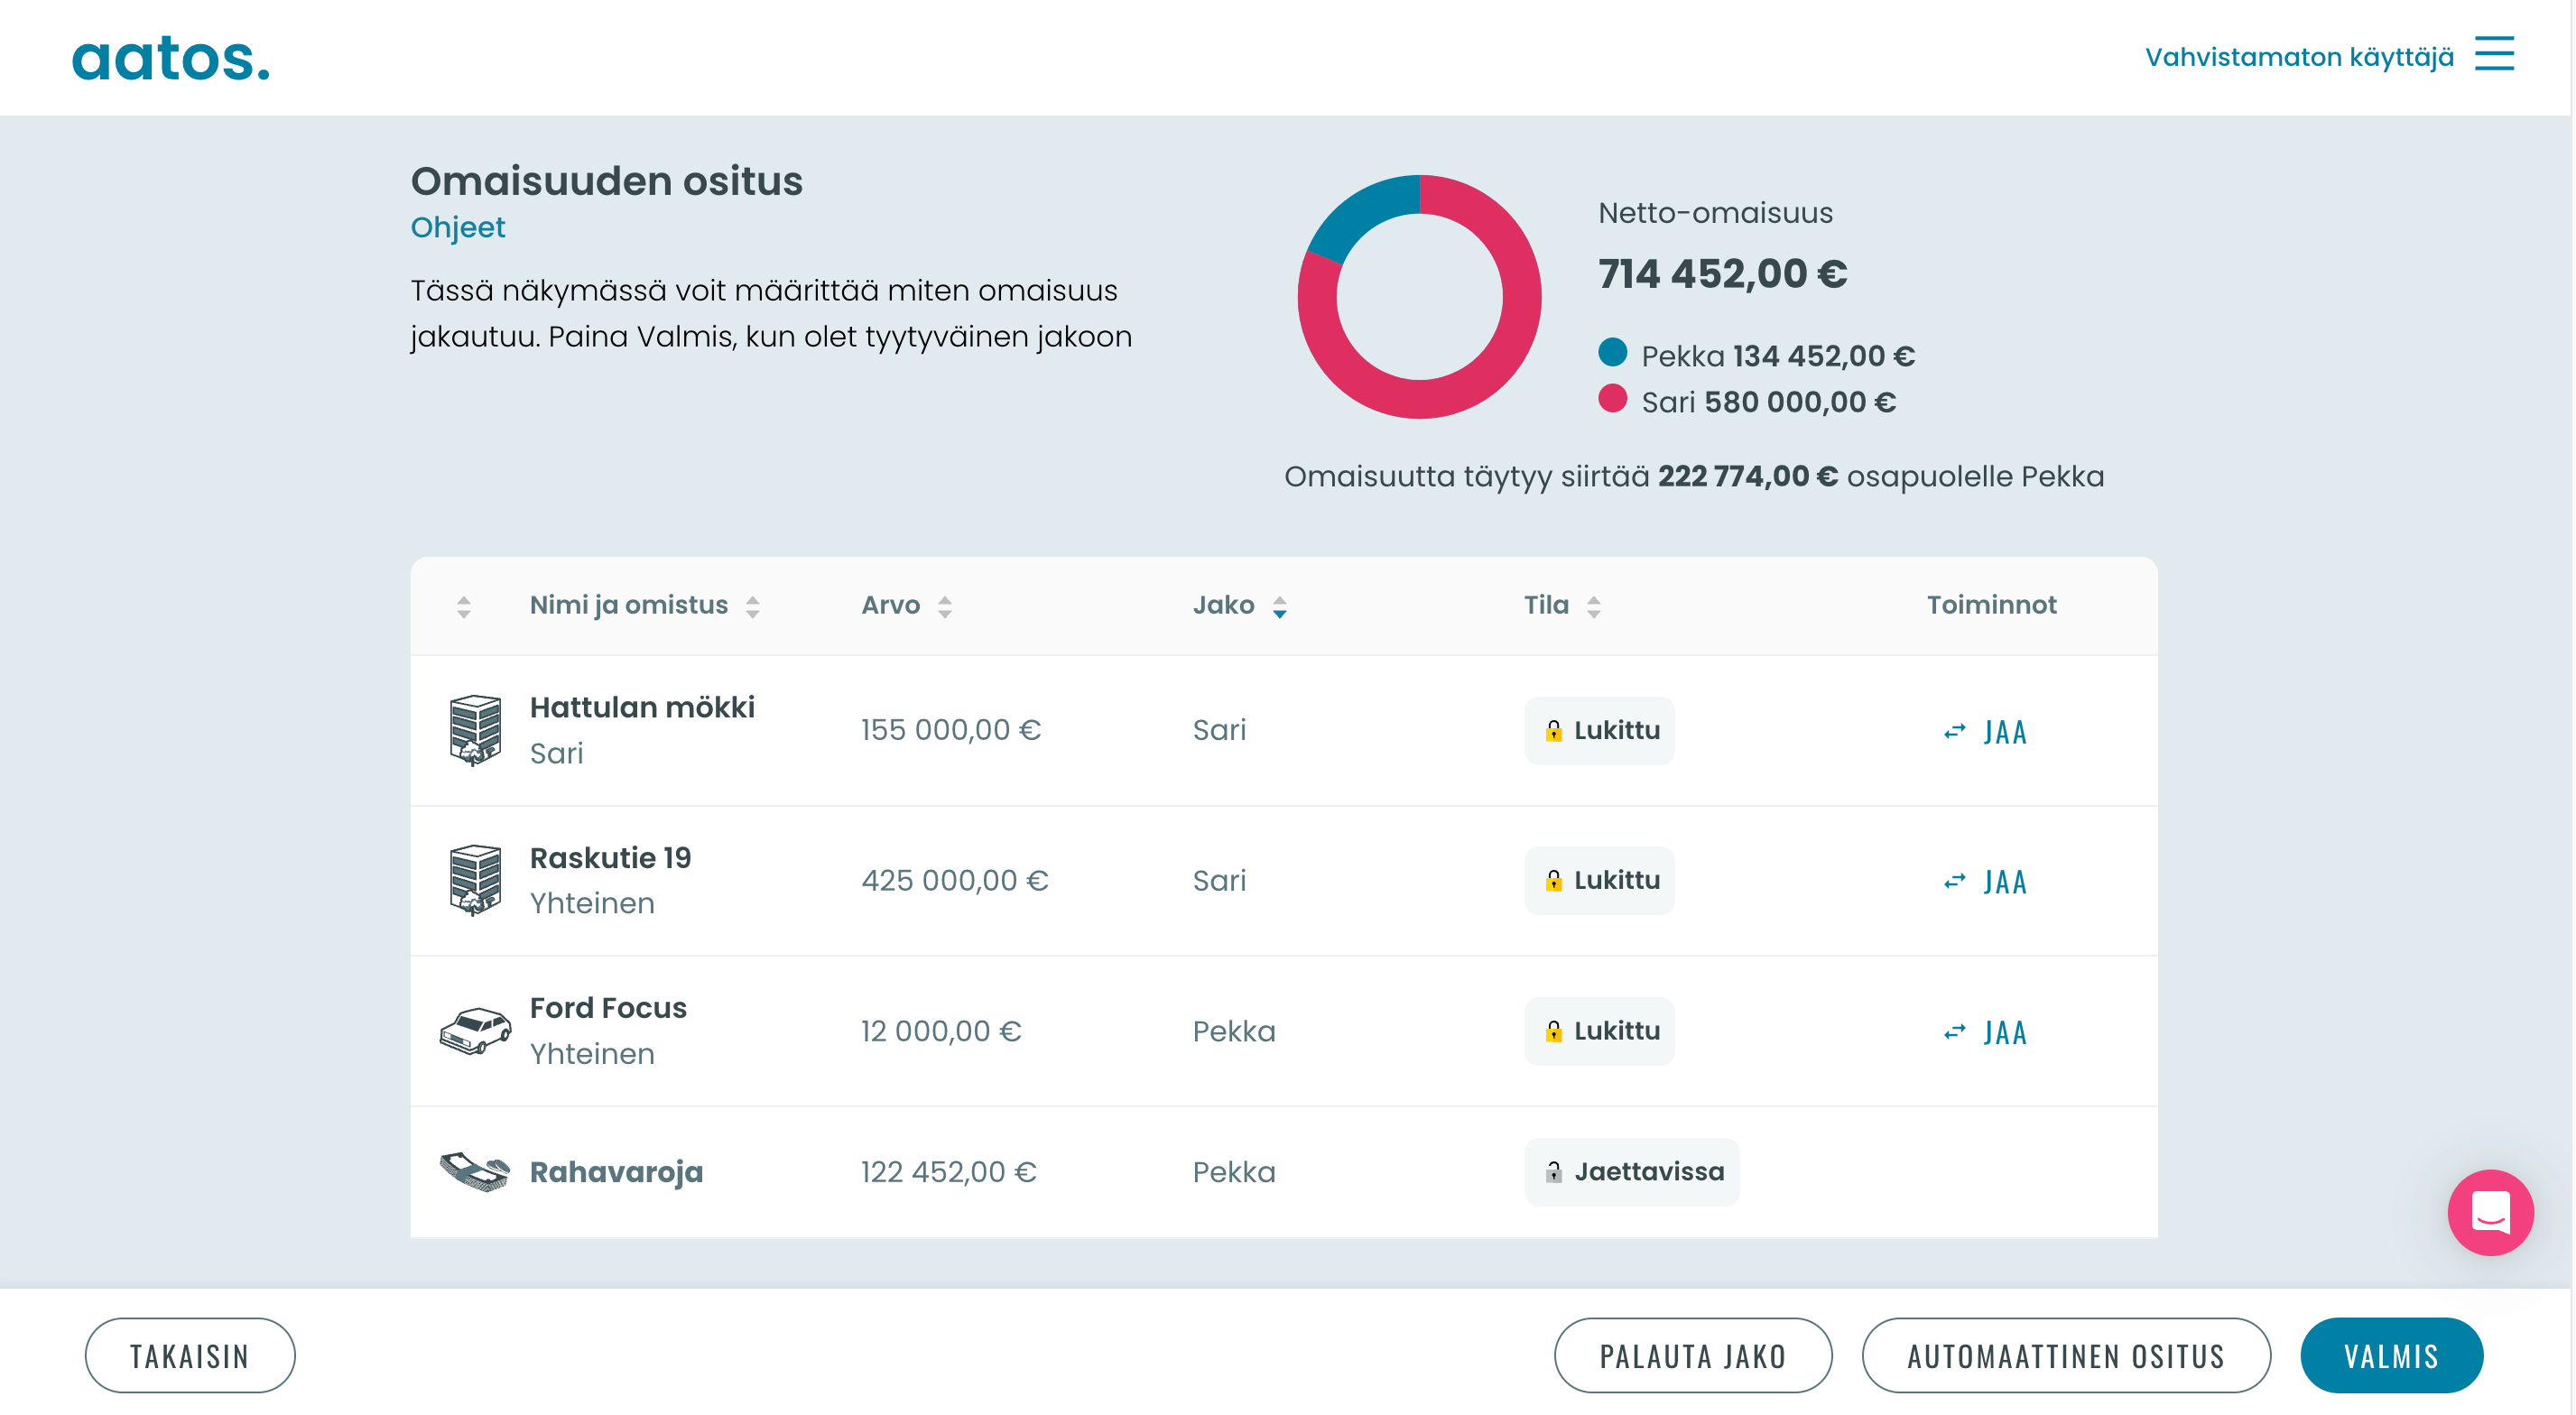Image resolution: width=2576 pixels, height=1415 pixels.
Task: Click the money icon beside Rahavaroja
Action: click(473, 1171)
